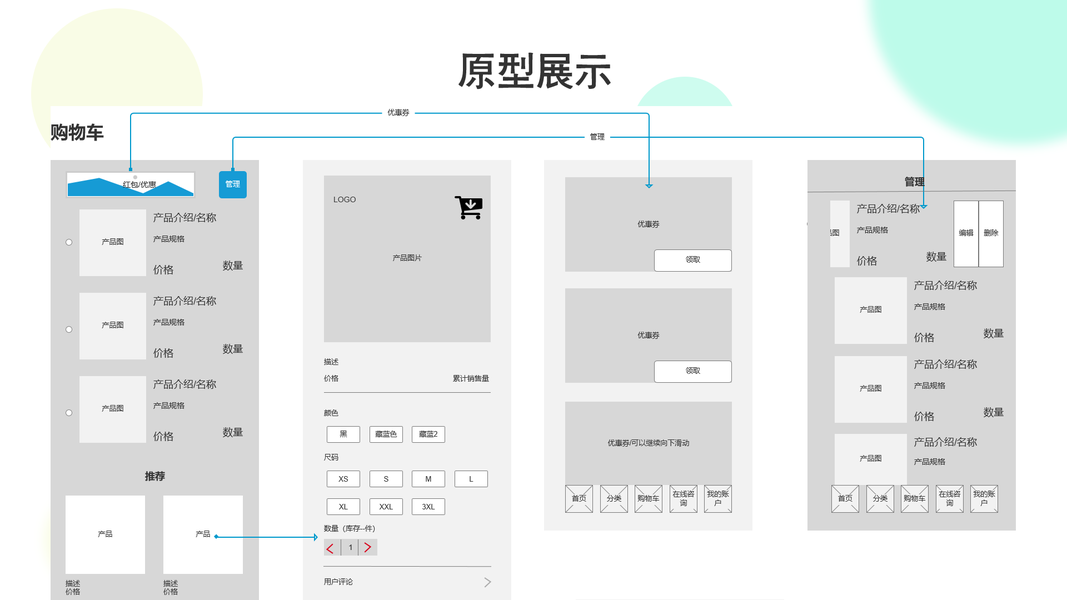Select radio button of third cart product
The width and height of the screenshot is (1067, 600).
[69, 413]
